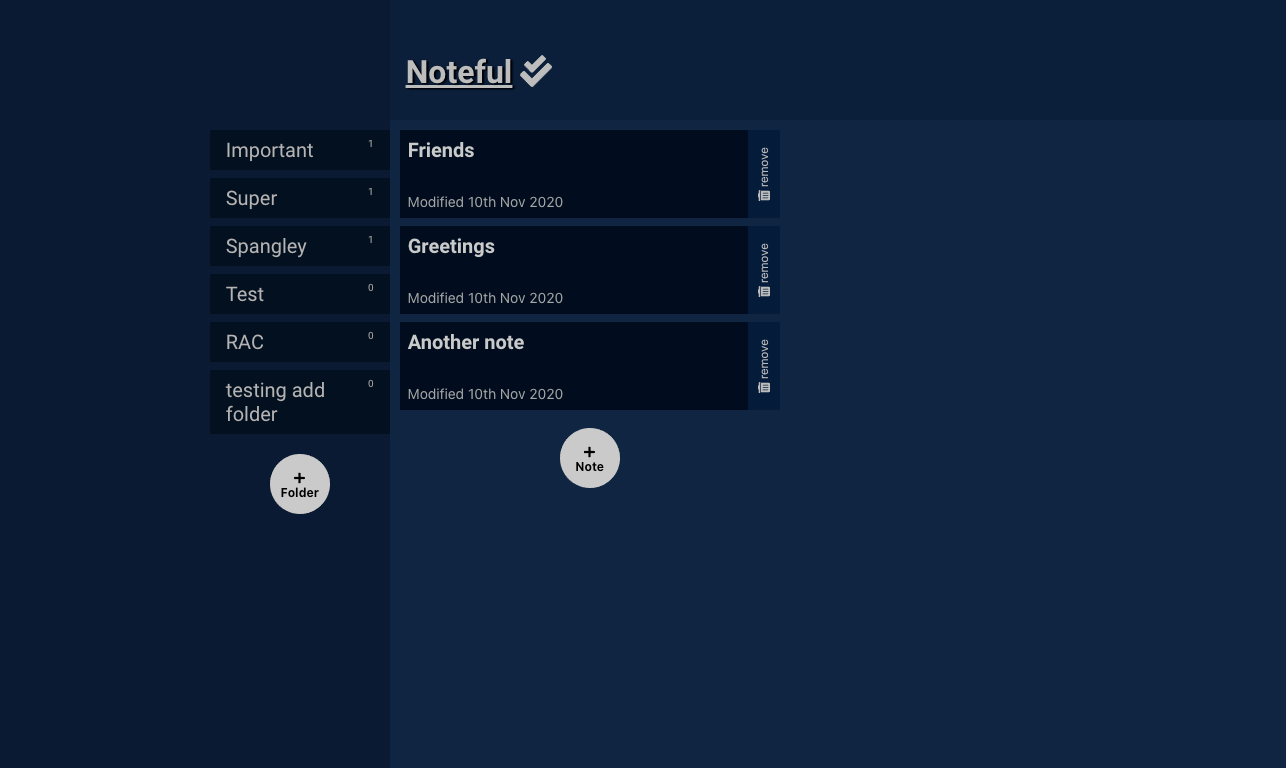The image size is (1286, 768).
Task: Add a new folder
Action: point(299,484)
